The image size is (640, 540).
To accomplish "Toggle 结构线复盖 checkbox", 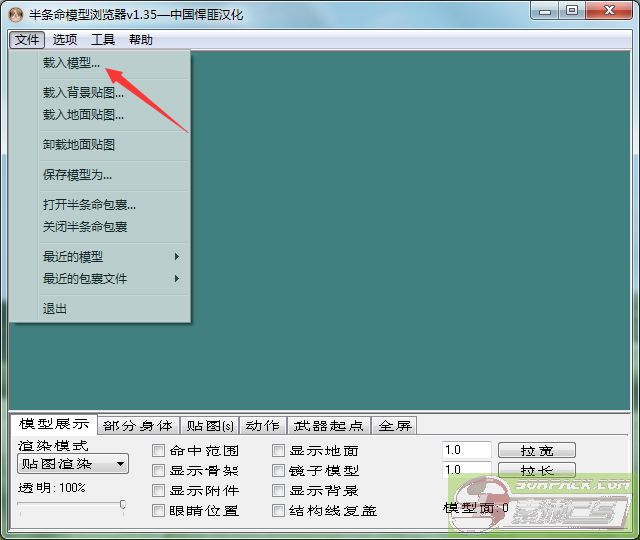I will (x=279, y=511).
